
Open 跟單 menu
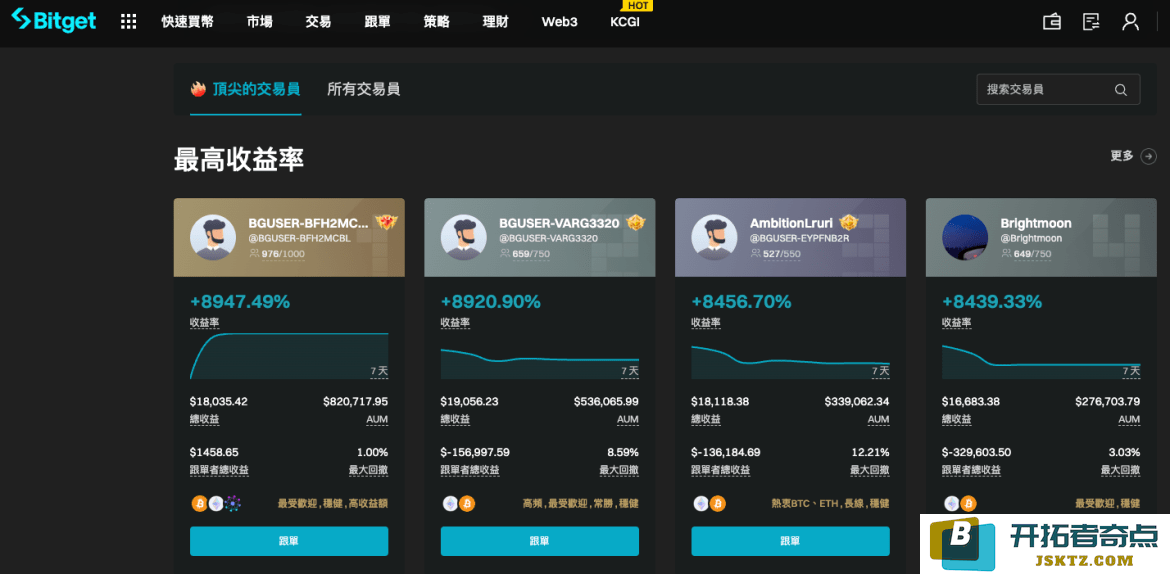pos(377,22)
